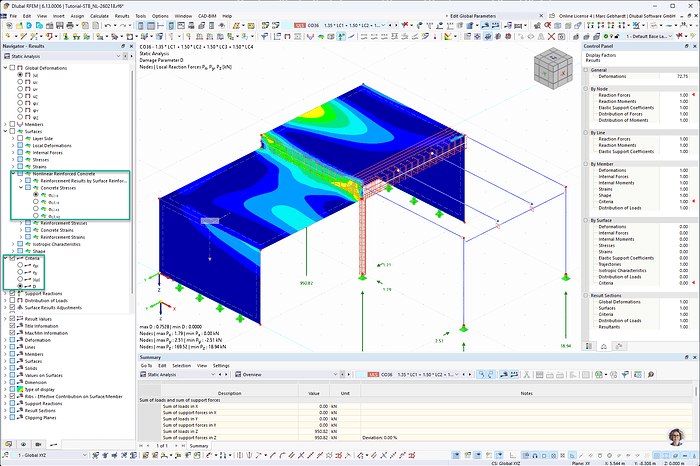Pin the Navigator Results panel
The height and width of the screenshot is (466, 700).
click(x=122, y=47)
